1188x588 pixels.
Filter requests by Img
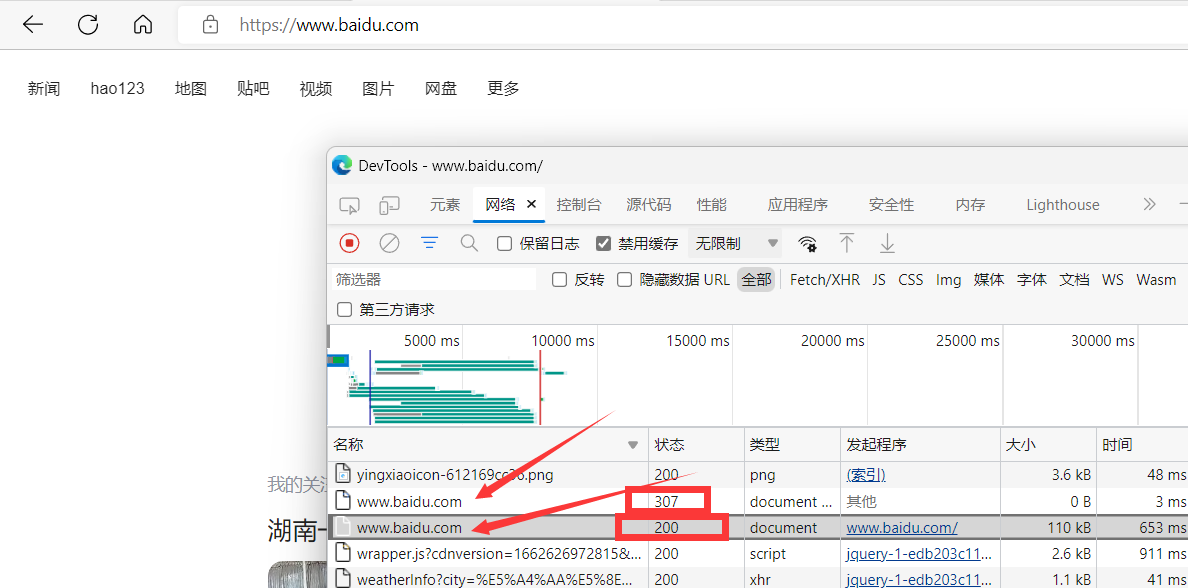coord(949,280)
